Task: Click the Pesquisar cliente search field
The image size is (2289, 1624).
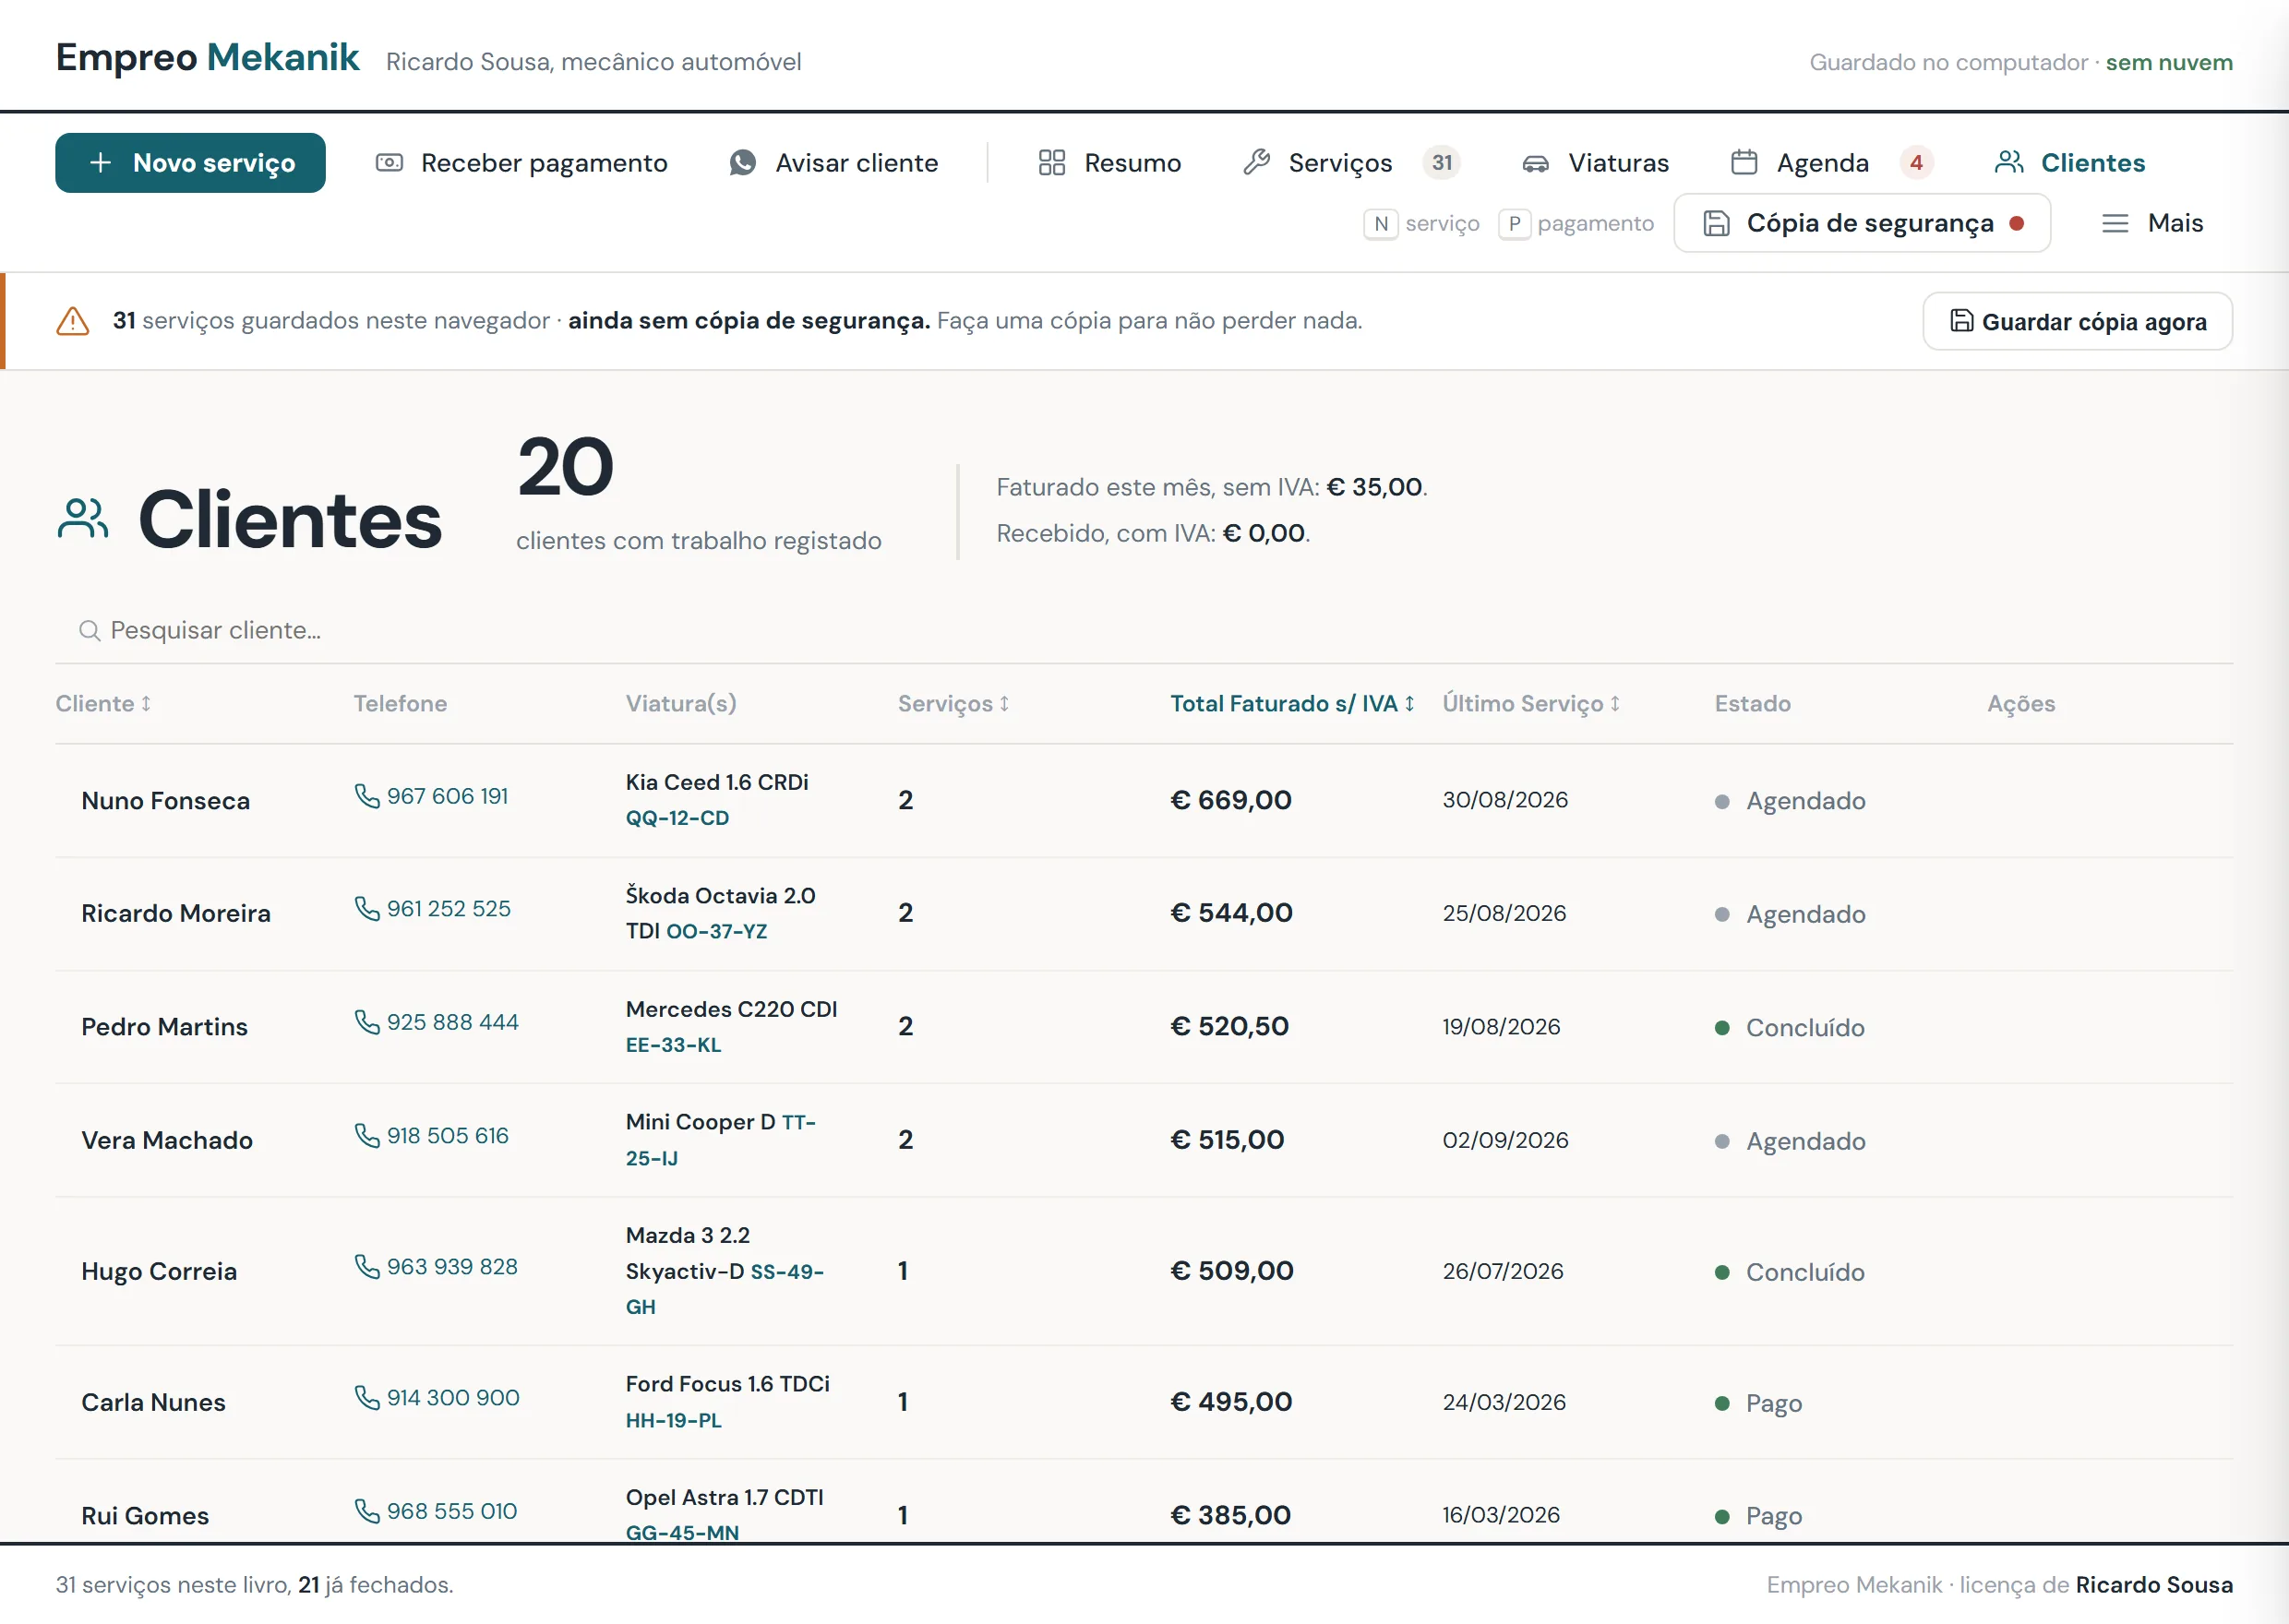Action: coord(1143,631)
